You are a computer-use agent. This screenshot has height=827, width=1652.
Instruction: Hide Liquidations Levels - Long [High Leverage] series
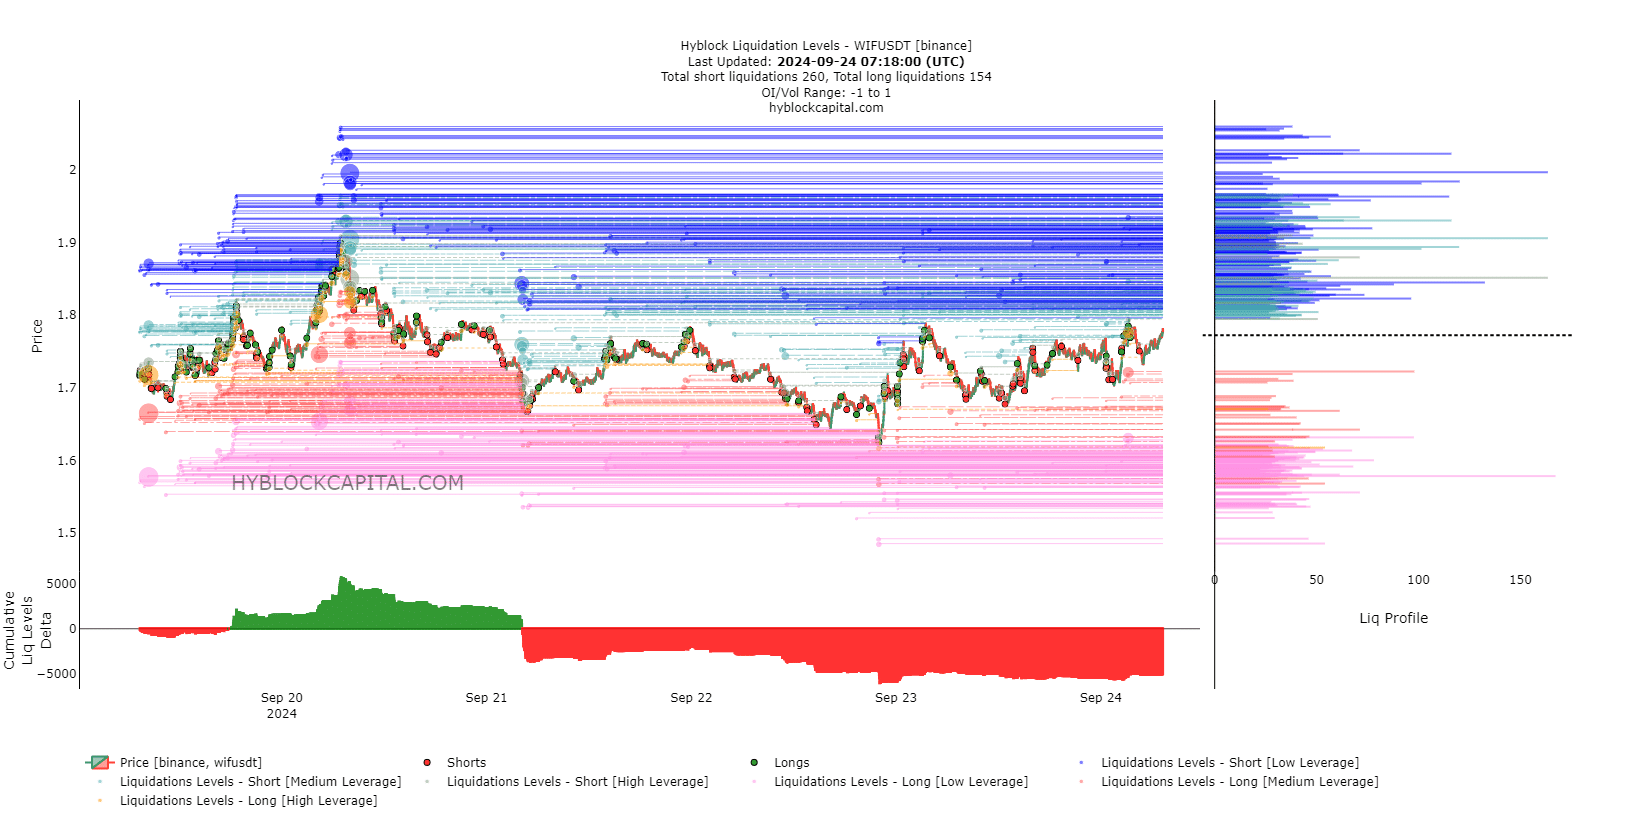point(236,801)
